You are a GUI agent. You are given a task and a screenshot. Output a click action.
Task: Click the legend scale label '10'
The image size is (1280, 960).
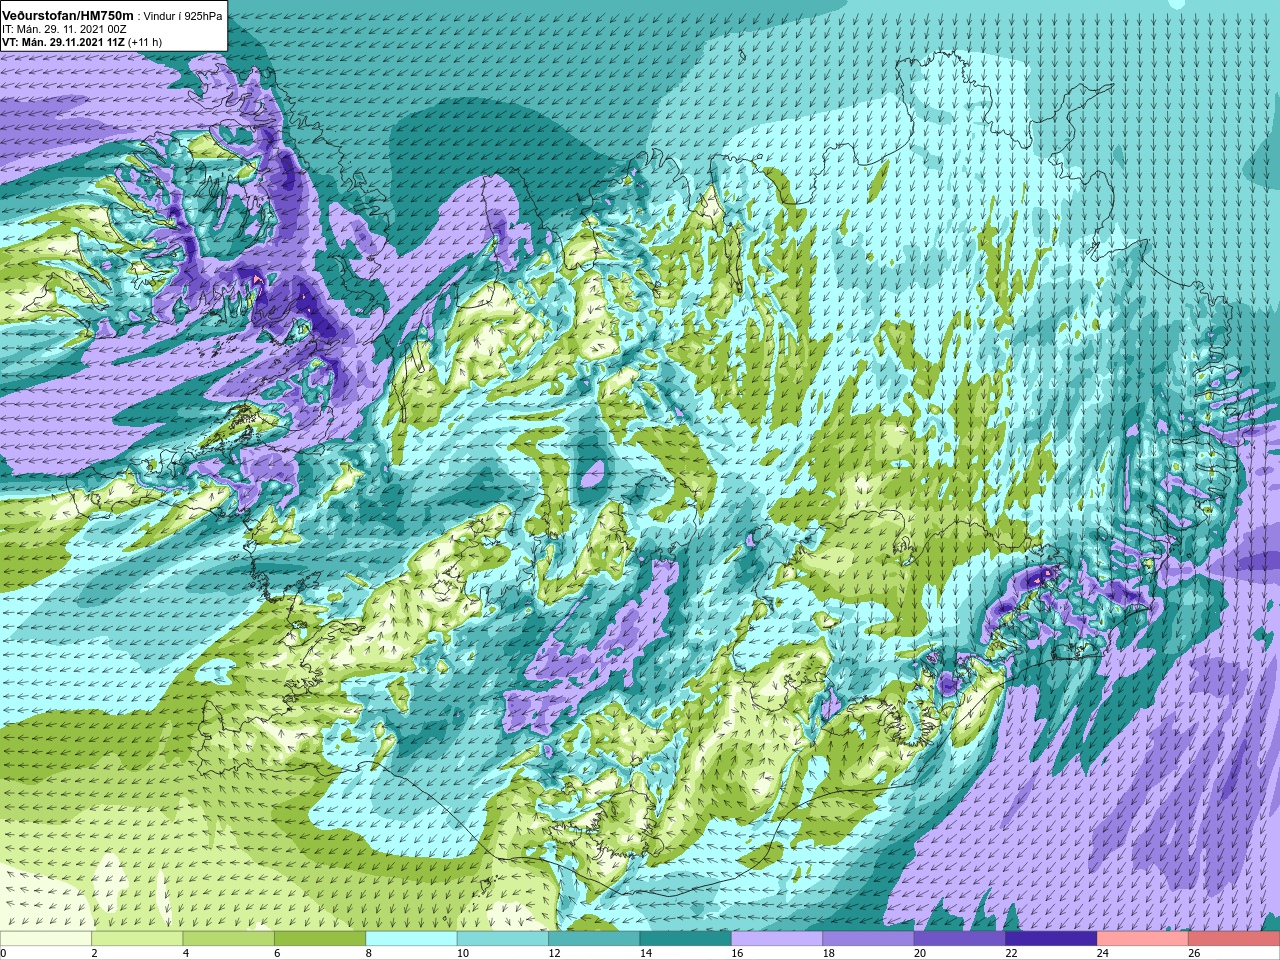463,953
